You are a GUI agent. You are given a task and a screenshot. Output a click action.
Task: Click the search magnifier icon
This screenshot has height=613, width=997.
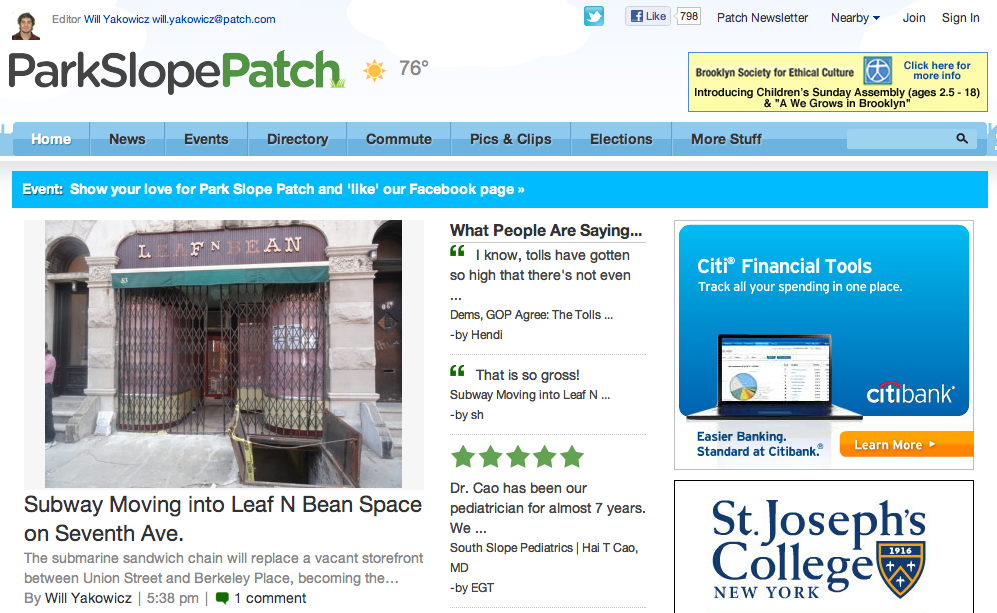coord(962,139)
